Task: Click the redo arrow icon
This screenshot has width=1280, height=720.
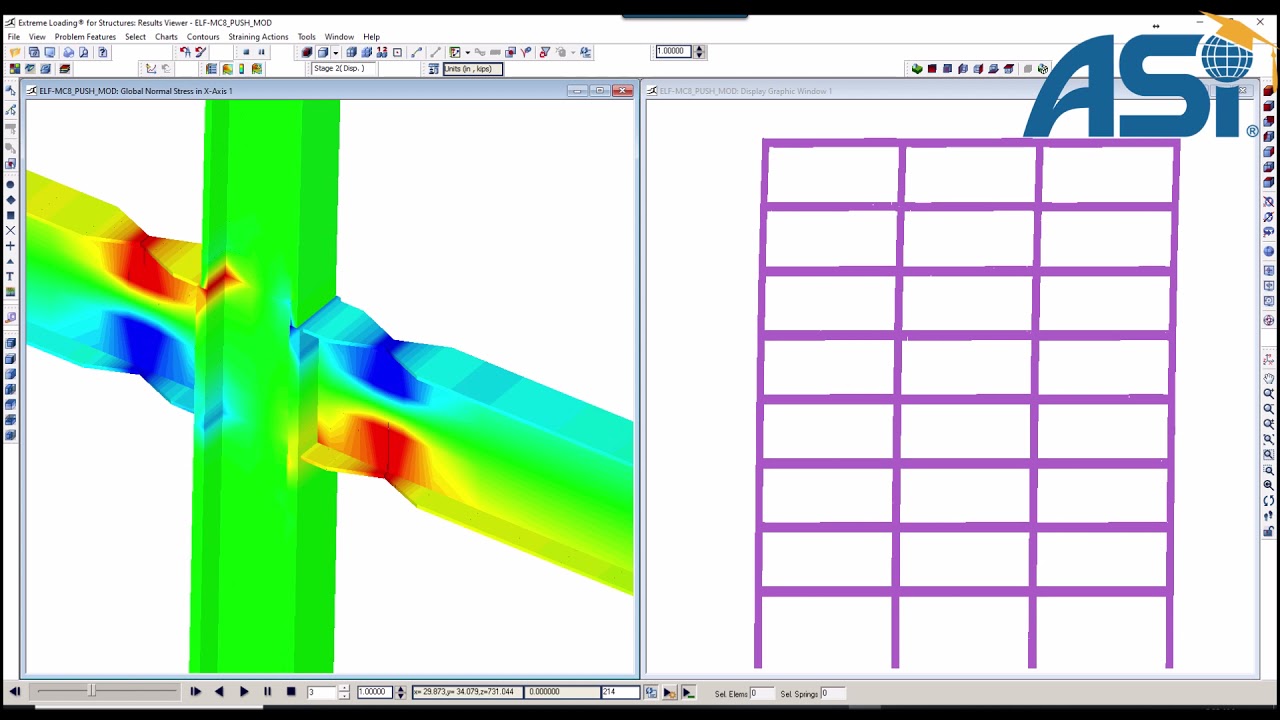Action: pyautogui.click(x=200, y=52)
